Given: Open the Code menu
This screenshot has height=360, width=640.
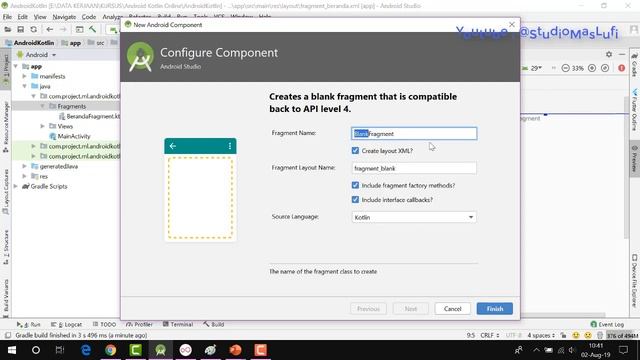Looking at the screenshot, I should click(x=89, y=17).
